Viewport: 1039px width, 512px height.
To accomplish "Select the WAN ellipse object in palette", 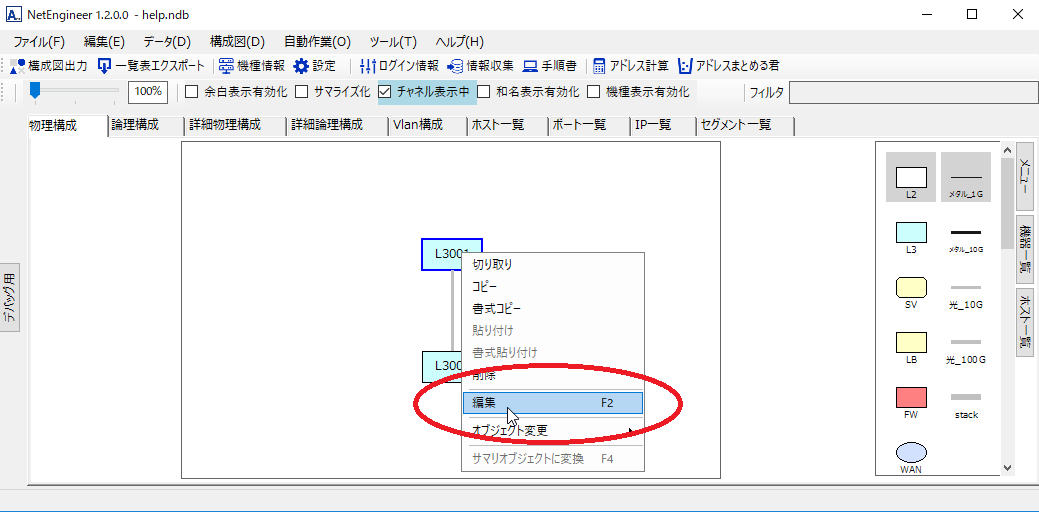I will pos(911,452).
